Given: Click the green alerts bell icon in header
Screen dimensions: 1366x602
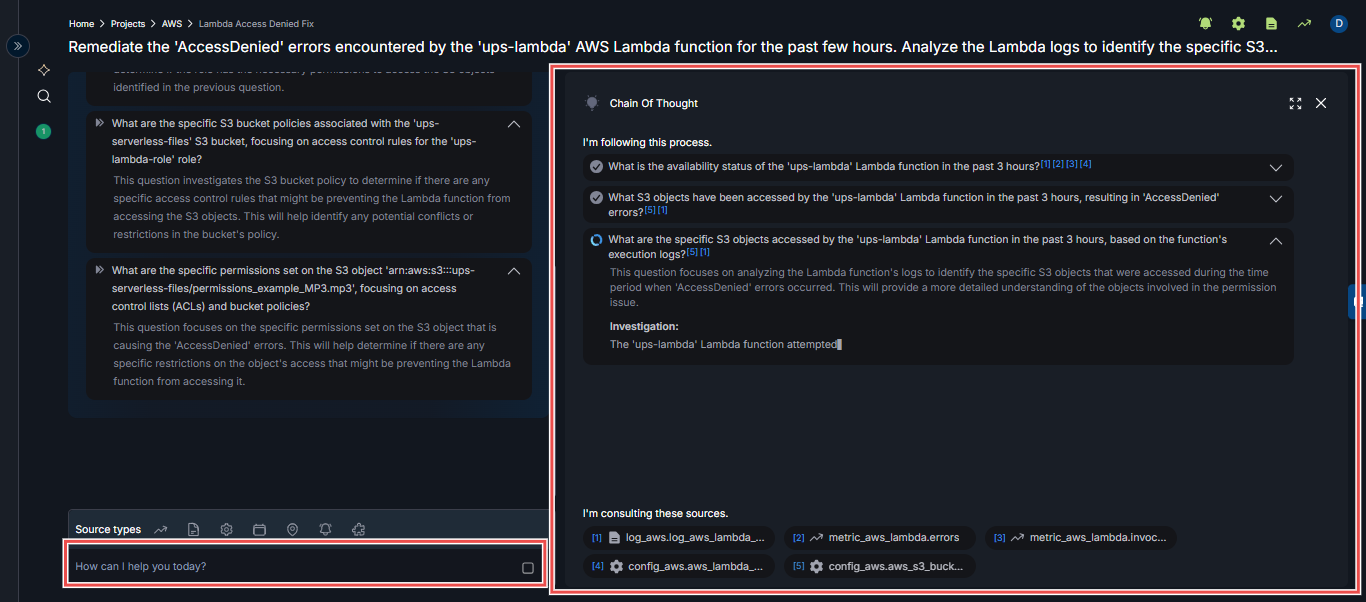Looking at the screenshot, I should point(1206,24).
